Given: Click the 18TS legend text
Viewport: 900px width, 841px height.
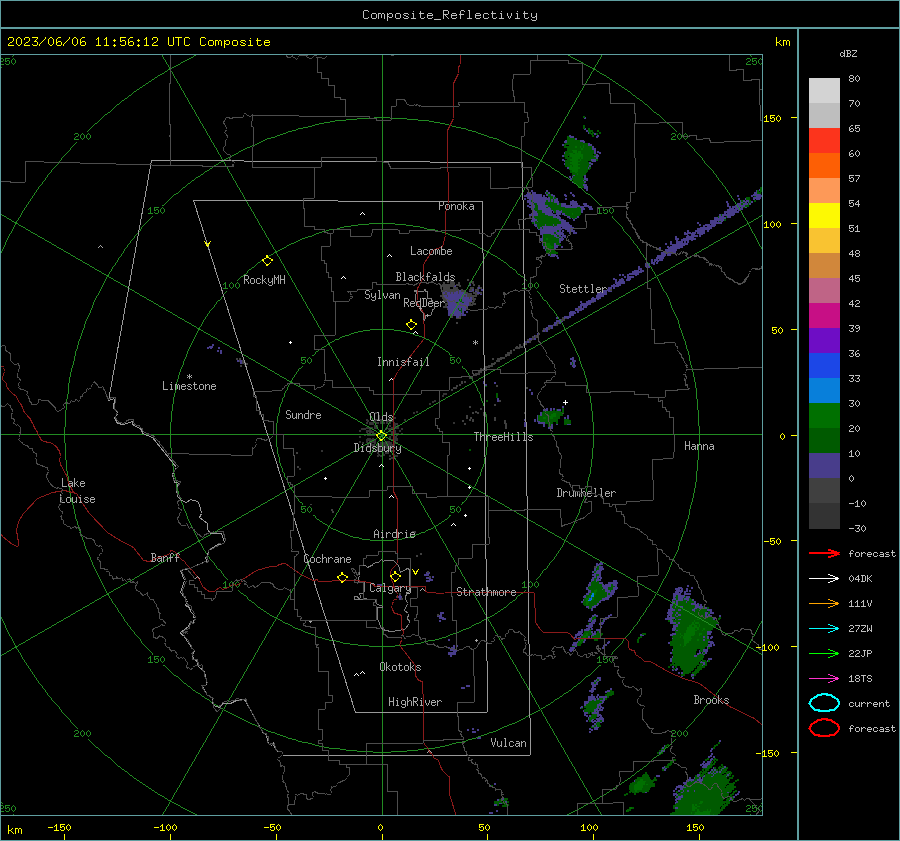Looking at the screenshot, I should tap(860, 679).
